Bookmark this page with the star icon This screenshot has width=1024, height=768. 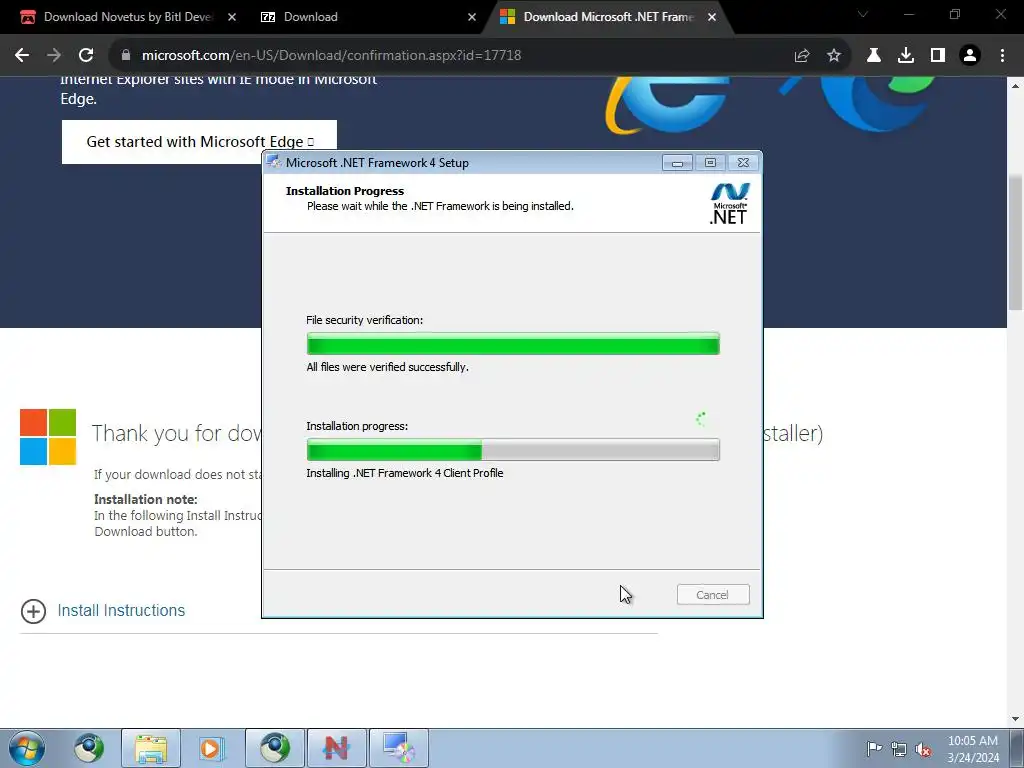click(x=834, y=56)
